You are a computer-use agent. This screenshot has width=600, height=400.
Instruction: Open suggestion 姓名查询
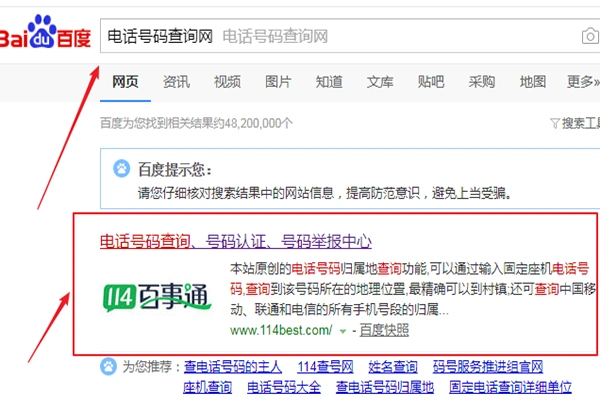pyautogui.click(x=393, y=367)
